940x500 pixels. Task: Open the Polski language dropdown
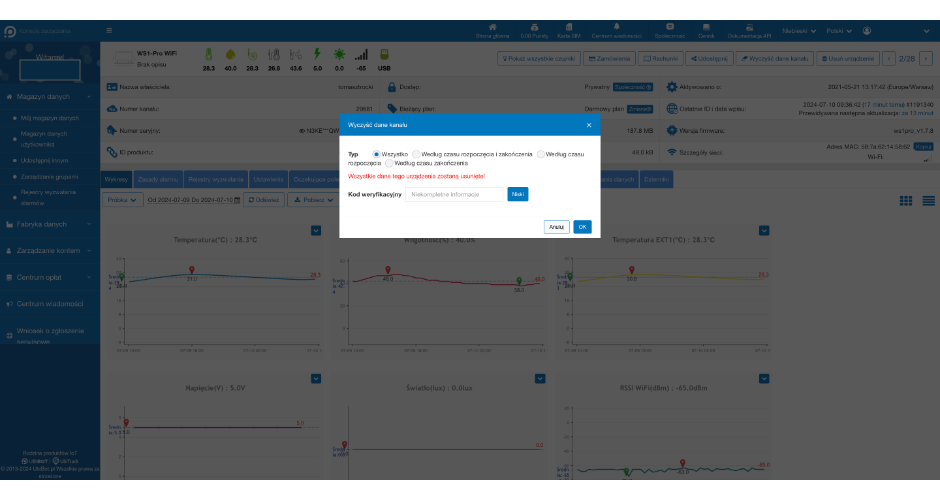pyautogui.click(x=839, y=31)
